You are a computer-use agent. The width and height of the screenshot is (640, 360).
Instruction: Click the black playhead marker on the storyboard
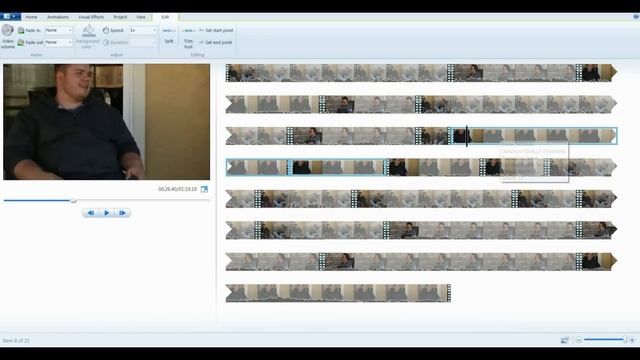(467, 136)
